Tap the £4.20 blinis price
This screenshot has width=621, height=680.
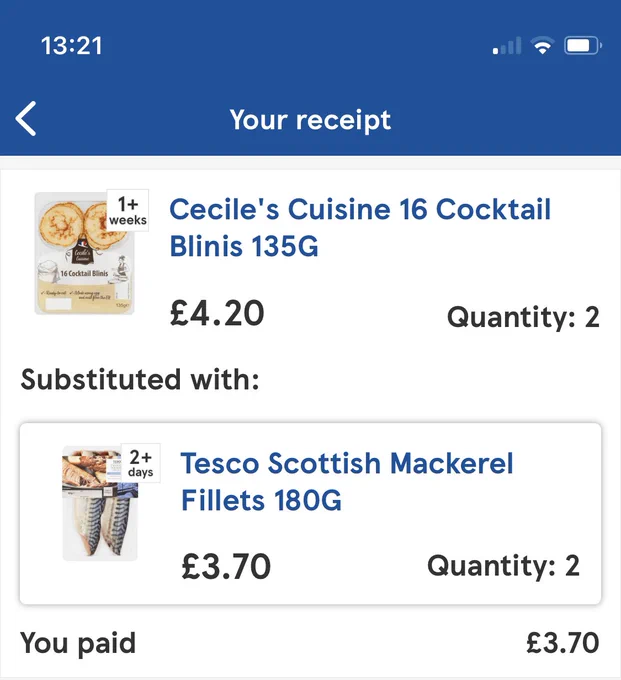coord(217,314)
